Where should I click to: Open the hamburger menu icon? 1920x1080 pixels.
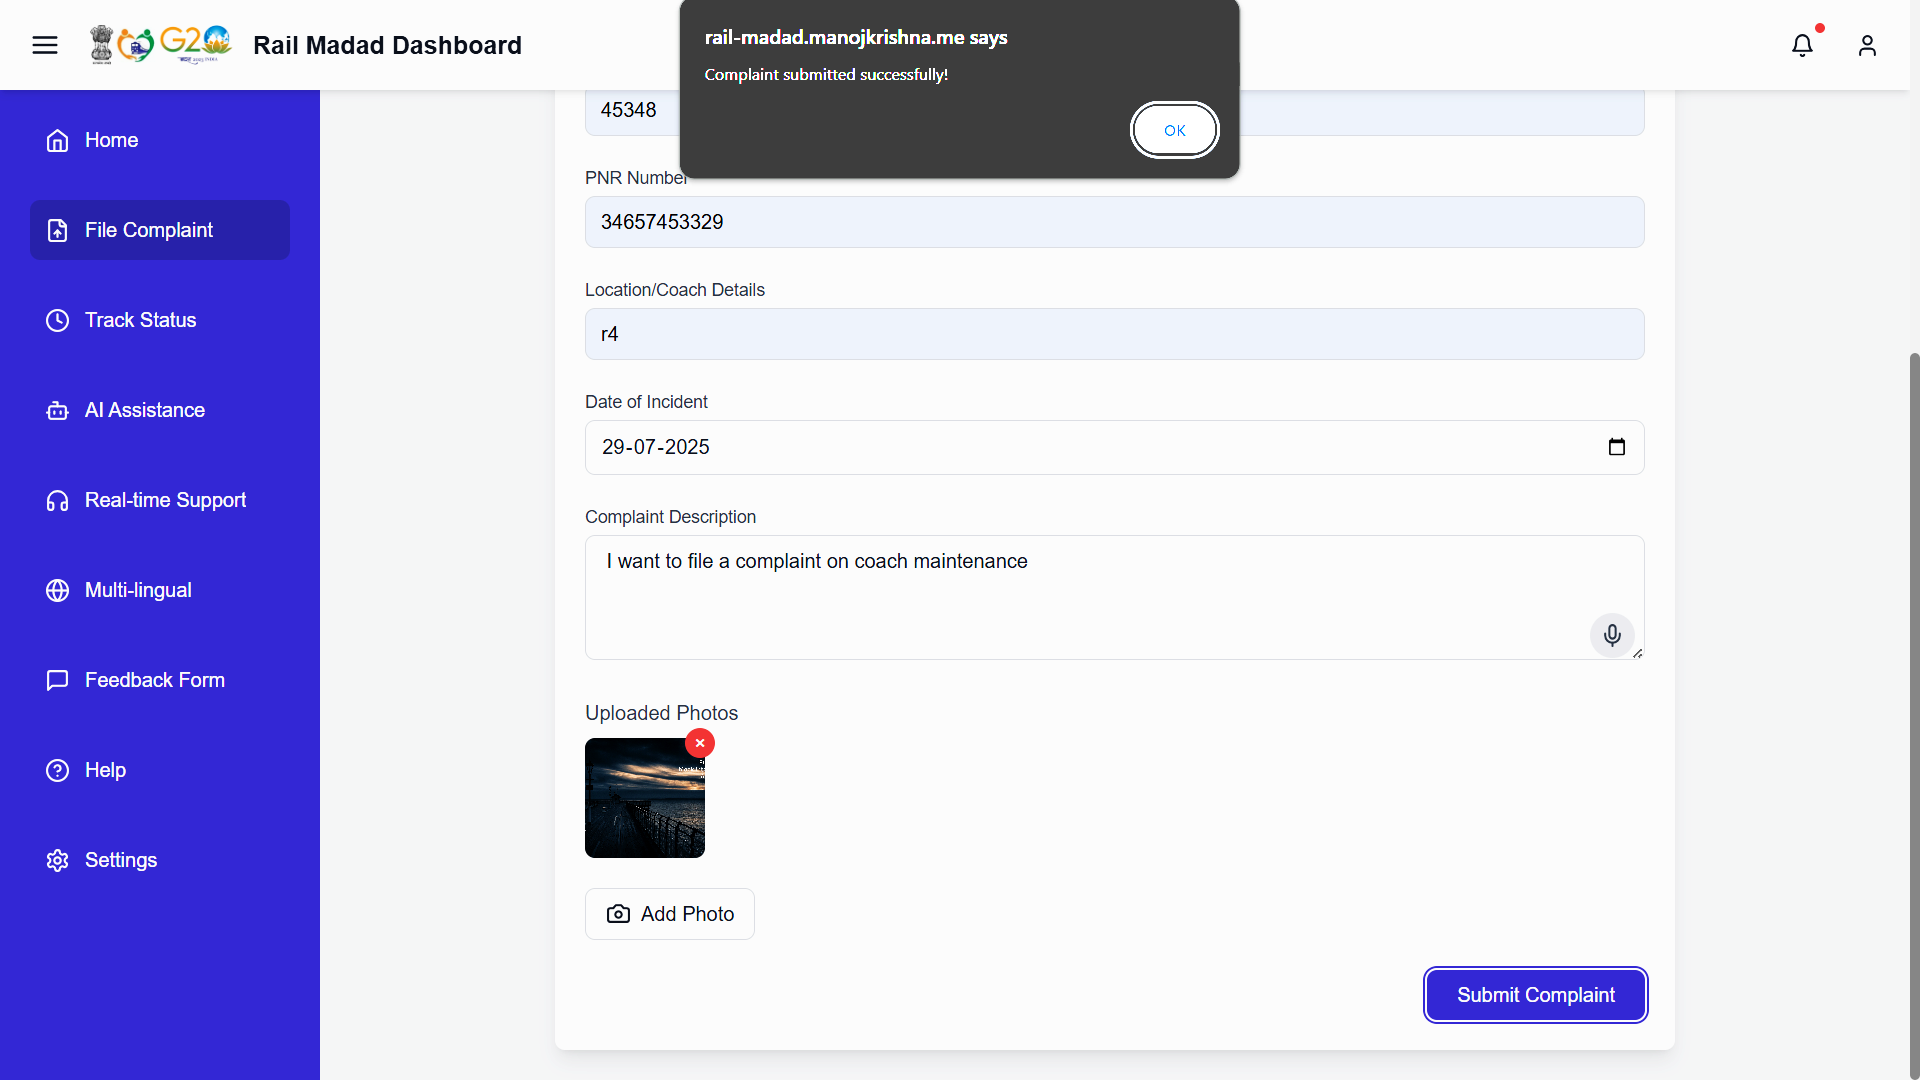tap(44, 45)
